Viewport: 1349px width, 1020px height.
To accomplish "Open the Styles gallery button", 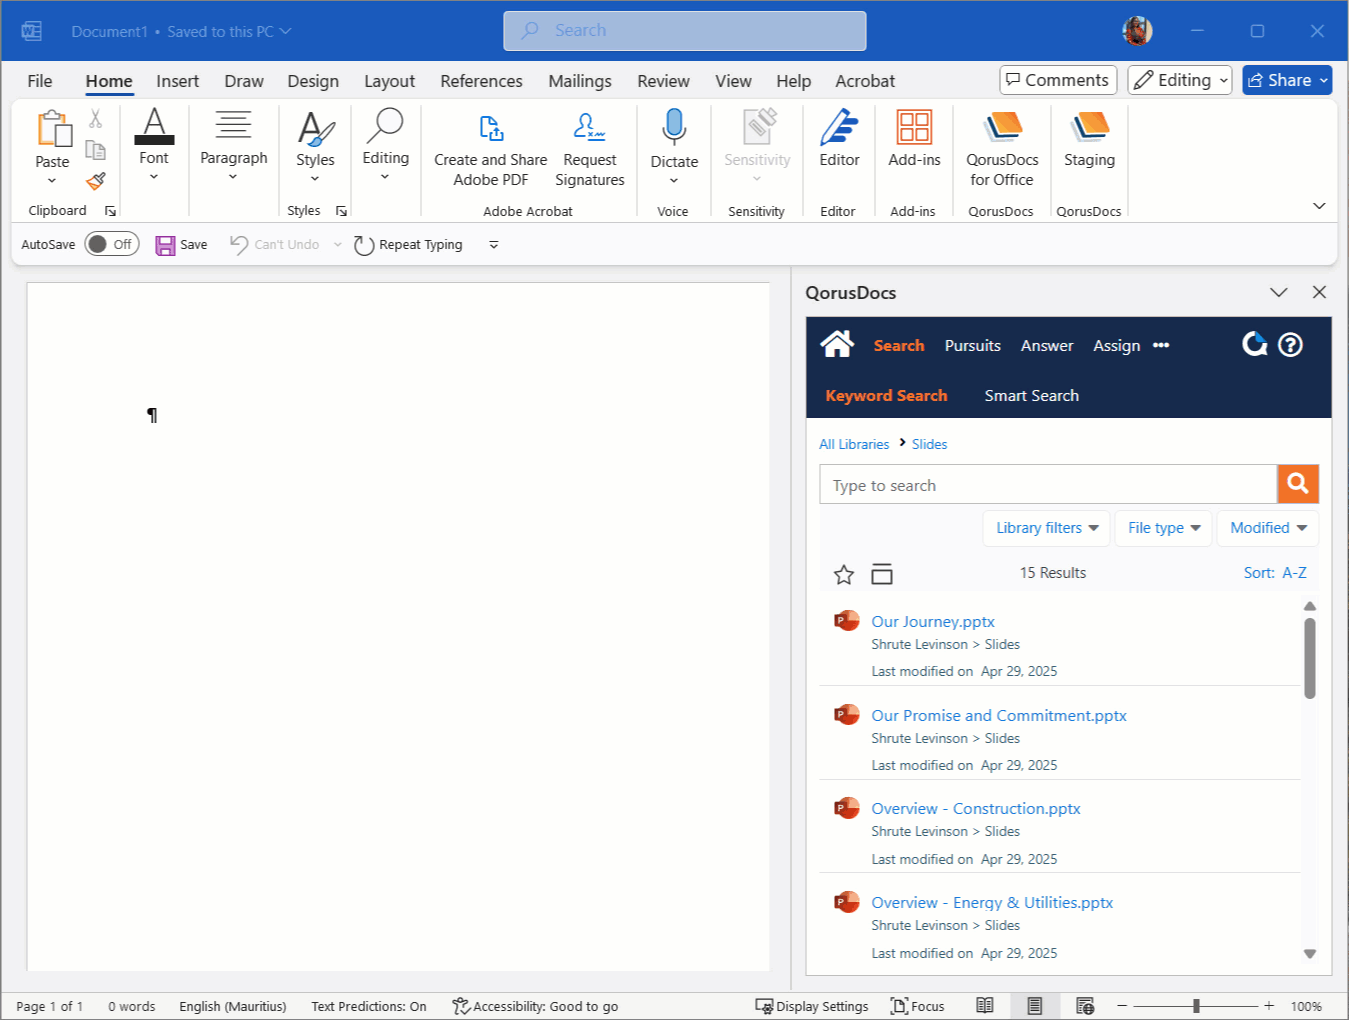I will pos(315,146).
